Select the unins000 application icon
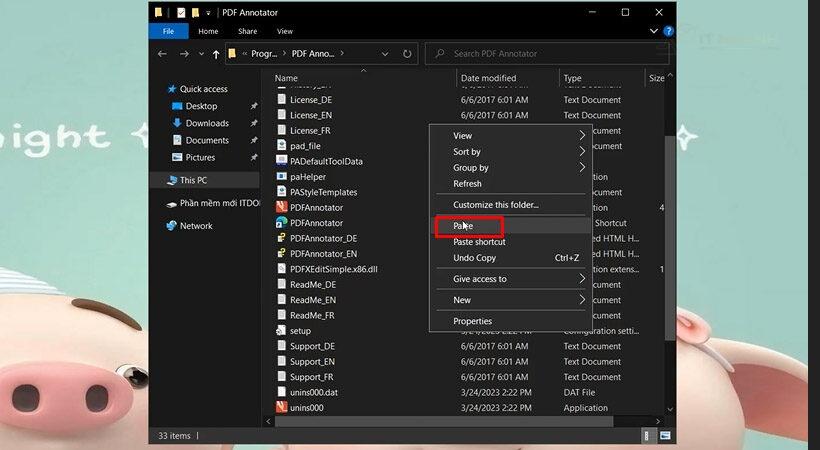 281,408
